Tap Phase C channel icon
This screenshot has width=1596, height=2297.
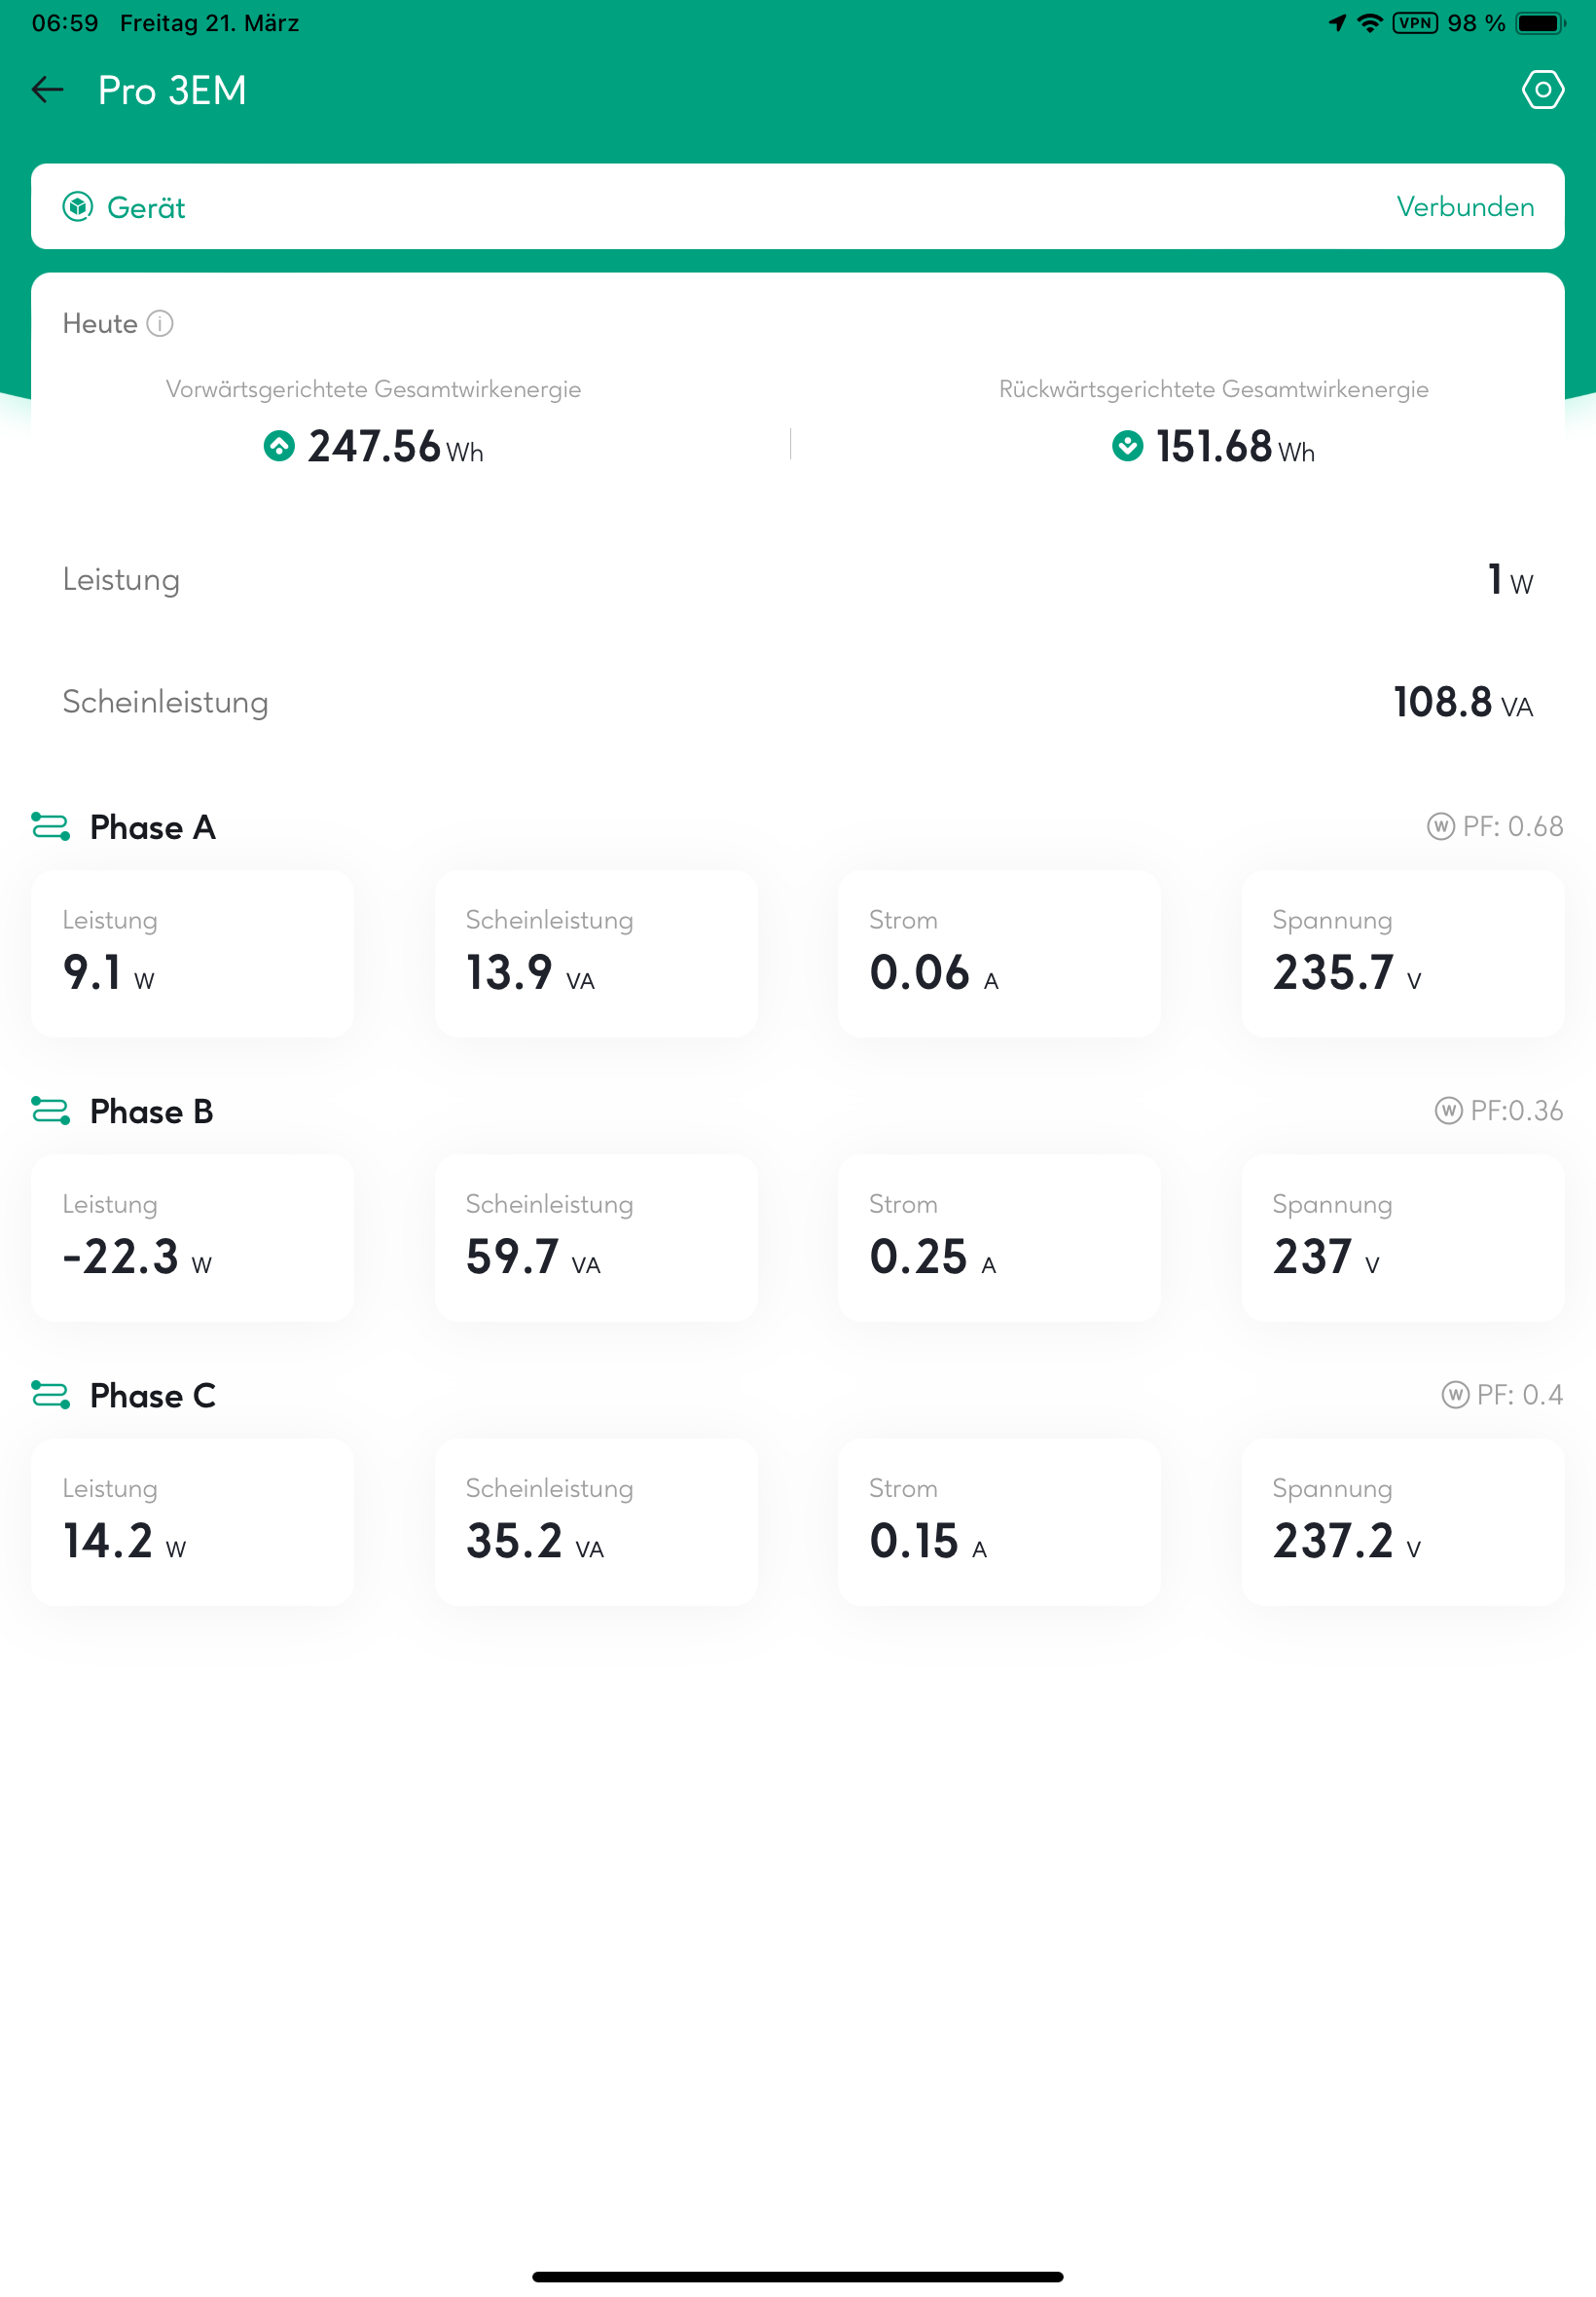[x=51, y=1394]
